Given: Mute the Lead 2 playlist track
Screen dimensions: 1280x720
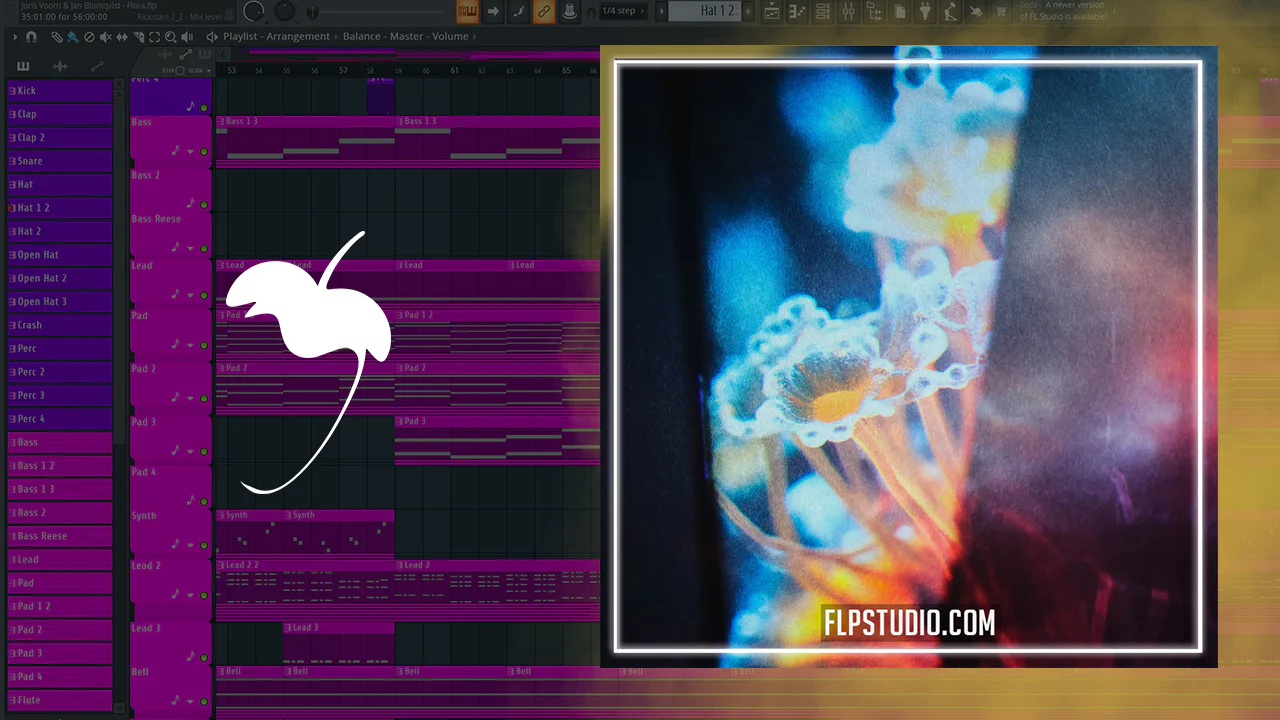Looking at the screenshot, I should [x=204, y=596].
